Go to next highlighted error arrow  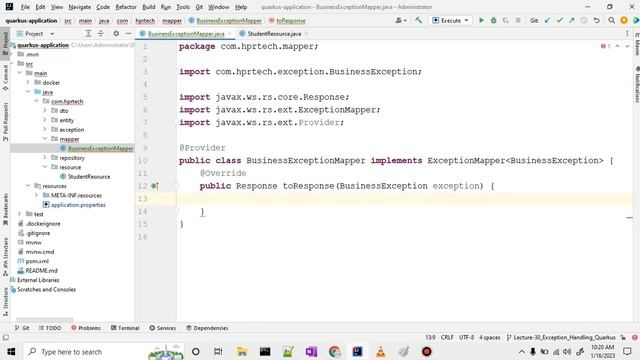[627, 46]
